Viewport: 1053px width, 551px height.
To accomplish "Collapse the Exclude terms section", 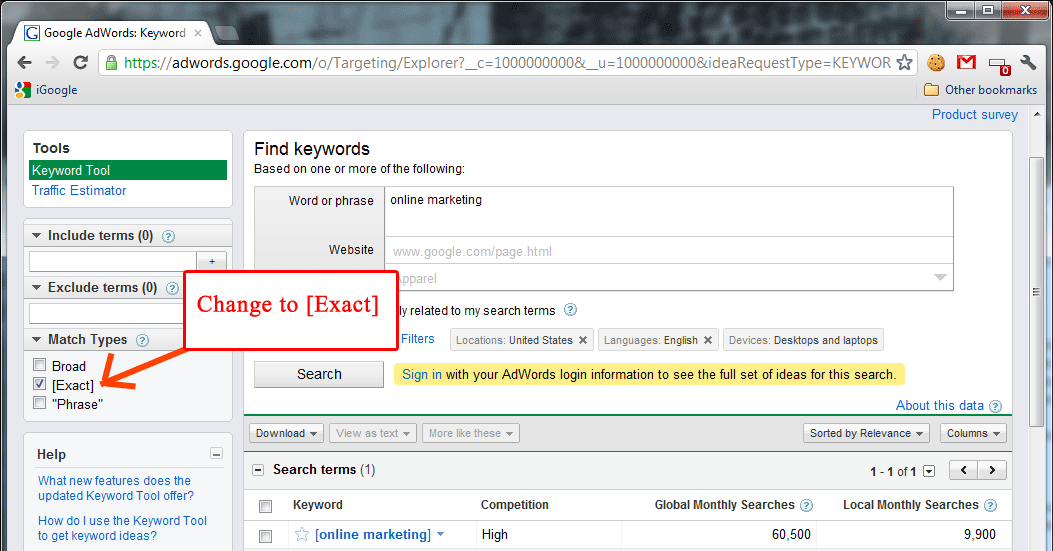I will pyautogui.click(x=36, y=288).
